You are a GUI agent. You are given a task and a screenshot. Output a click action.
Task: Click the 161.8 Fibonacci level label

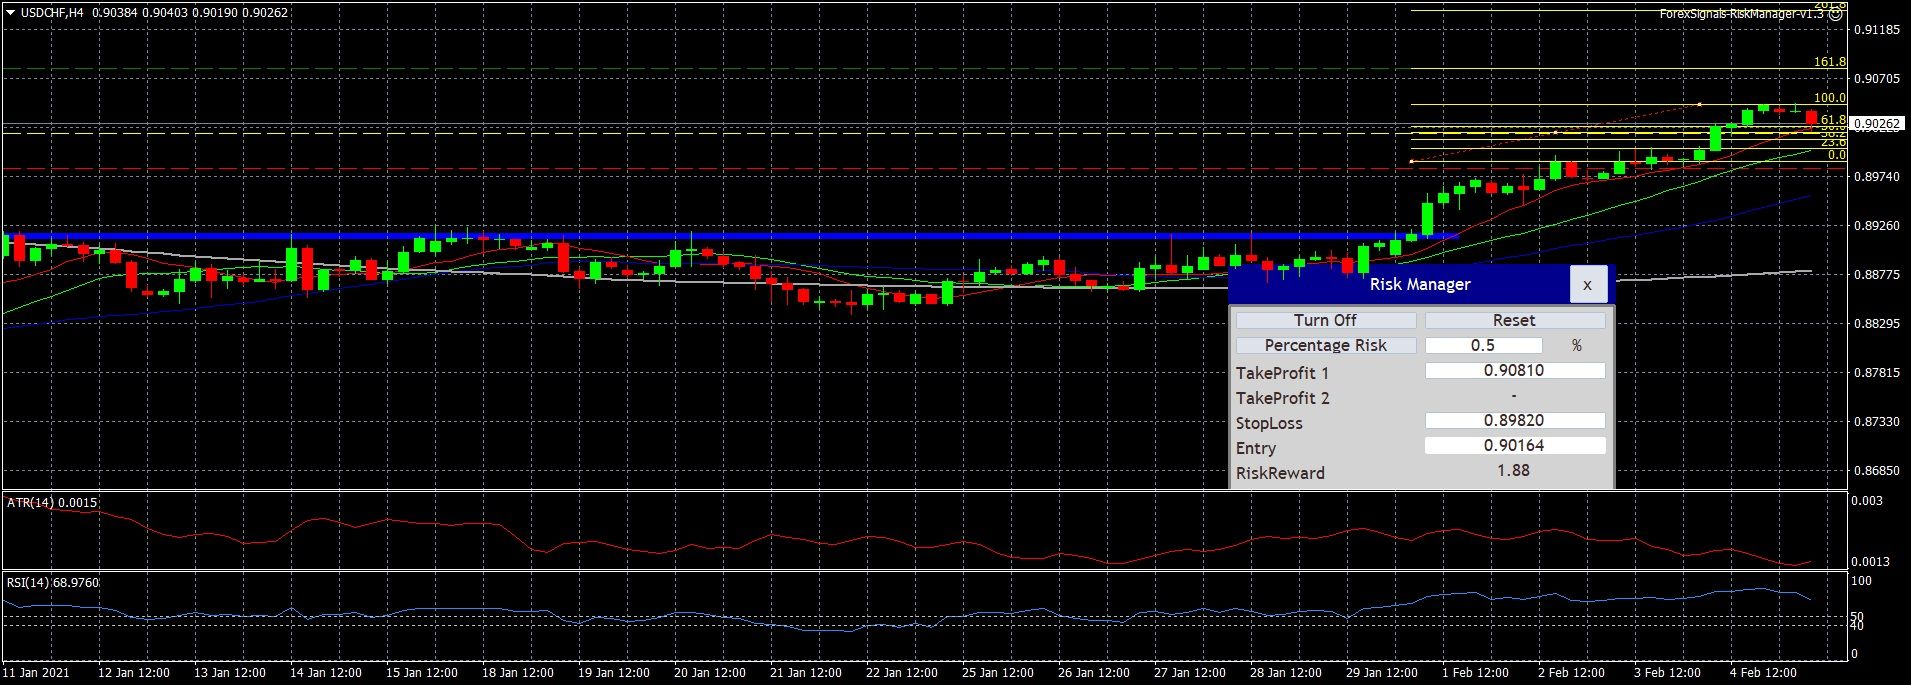(1830, 62)
